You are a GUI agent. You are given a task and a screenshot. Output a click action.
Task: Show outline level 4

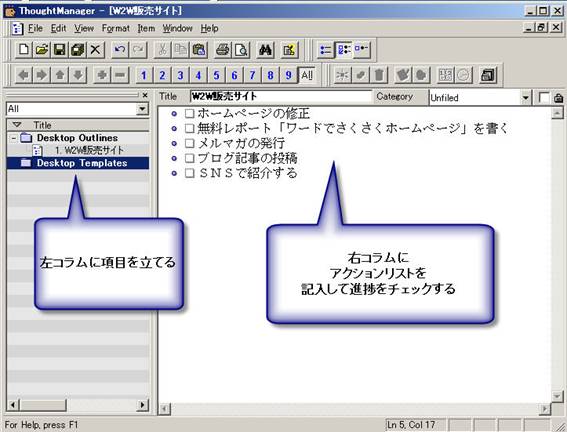pyautogui.click(x=198, y=75)
